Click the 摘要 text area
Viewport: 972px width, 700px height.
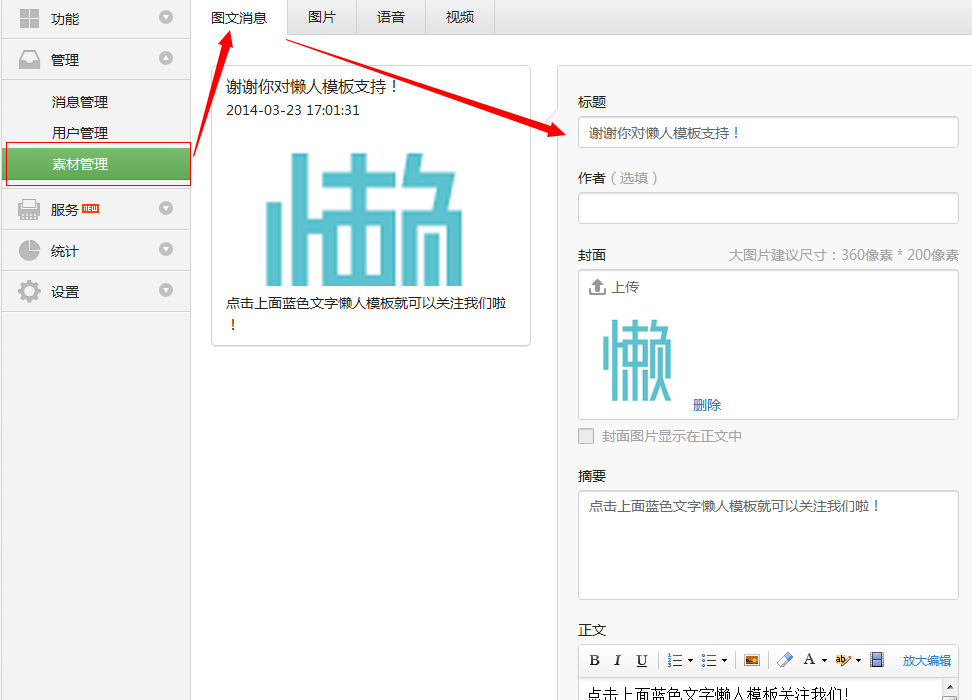coord(768,545)
